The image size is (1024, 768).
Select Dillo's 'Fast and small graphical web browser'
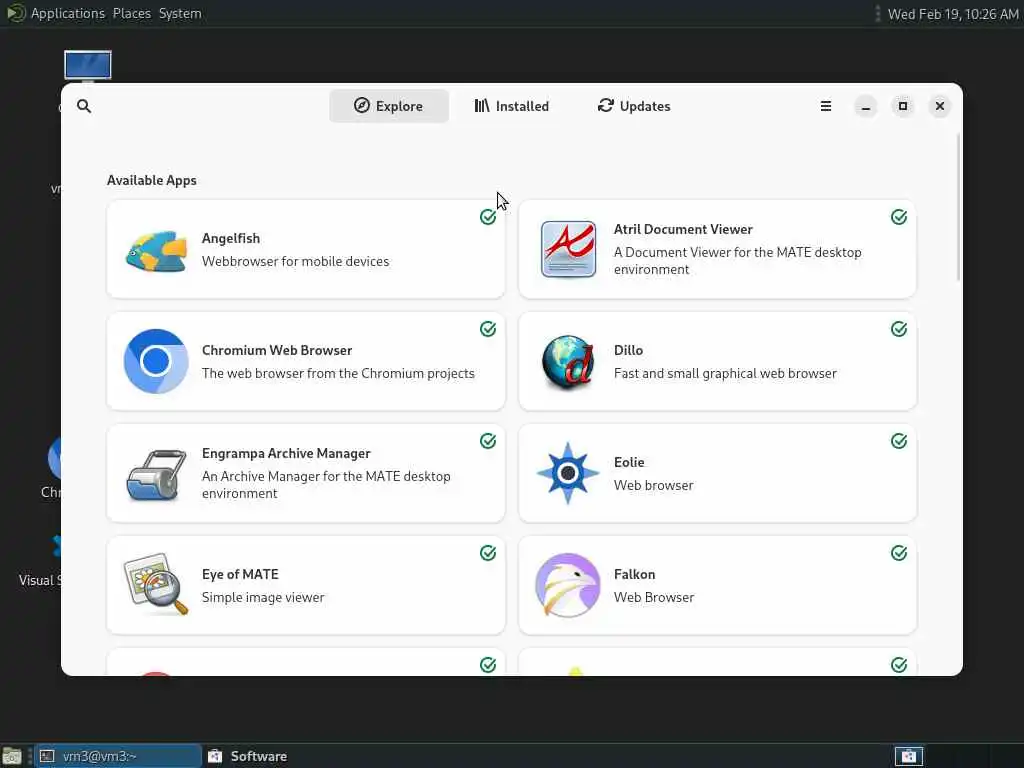(x=725, y=374)
